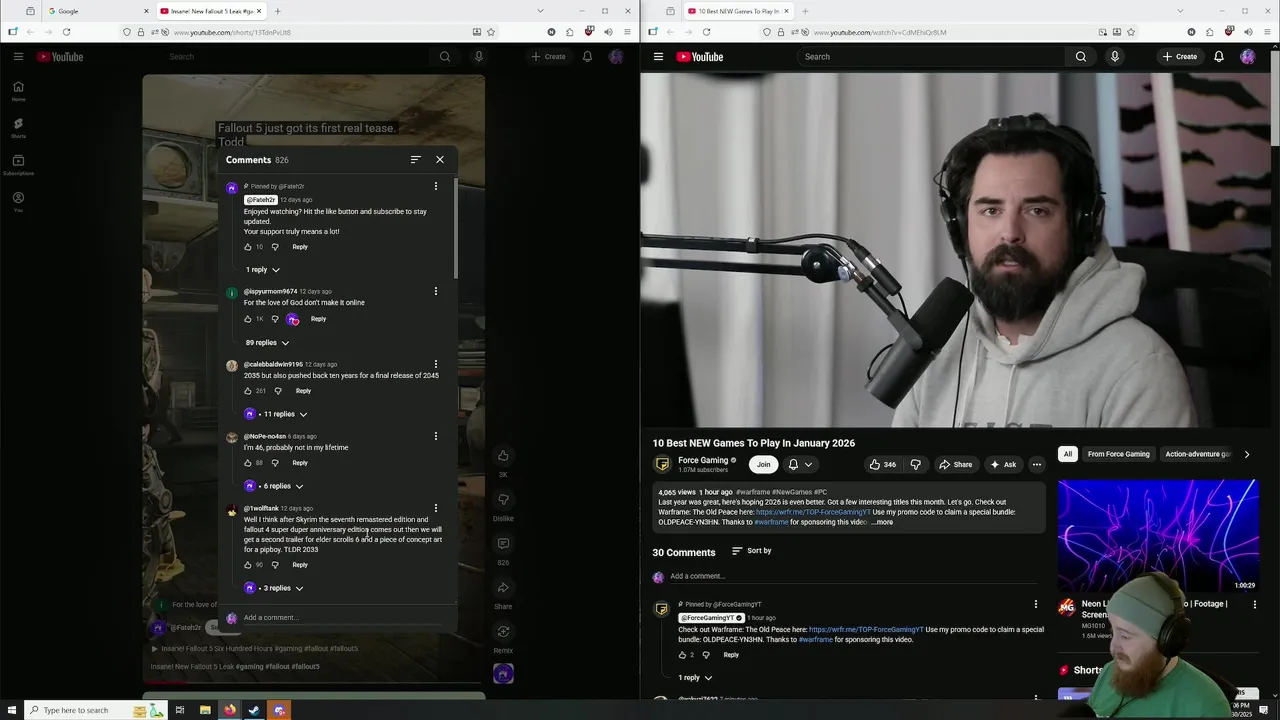Like the Fallout 5 Short
This screenshot has width=1280, height=720.
pyautogui.click(x=503, y=456)
